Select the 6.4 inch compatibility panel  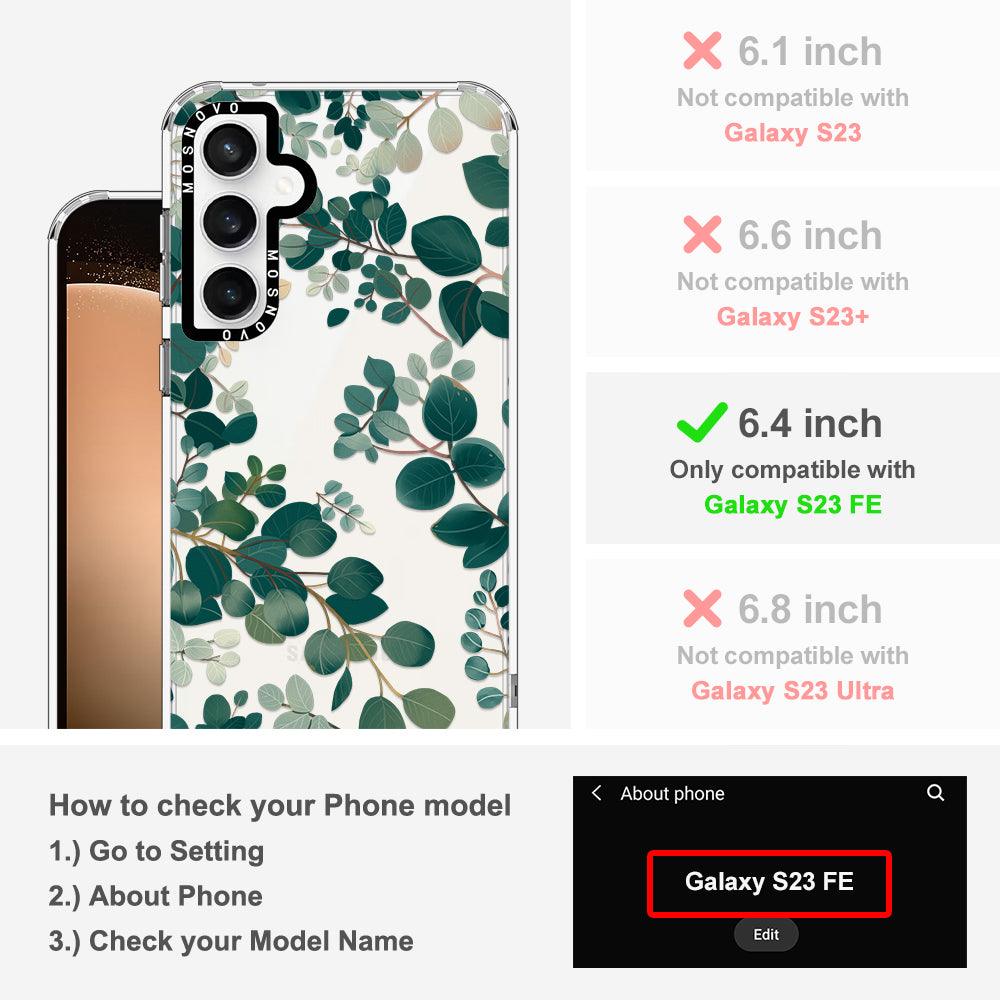pos(793,459)
